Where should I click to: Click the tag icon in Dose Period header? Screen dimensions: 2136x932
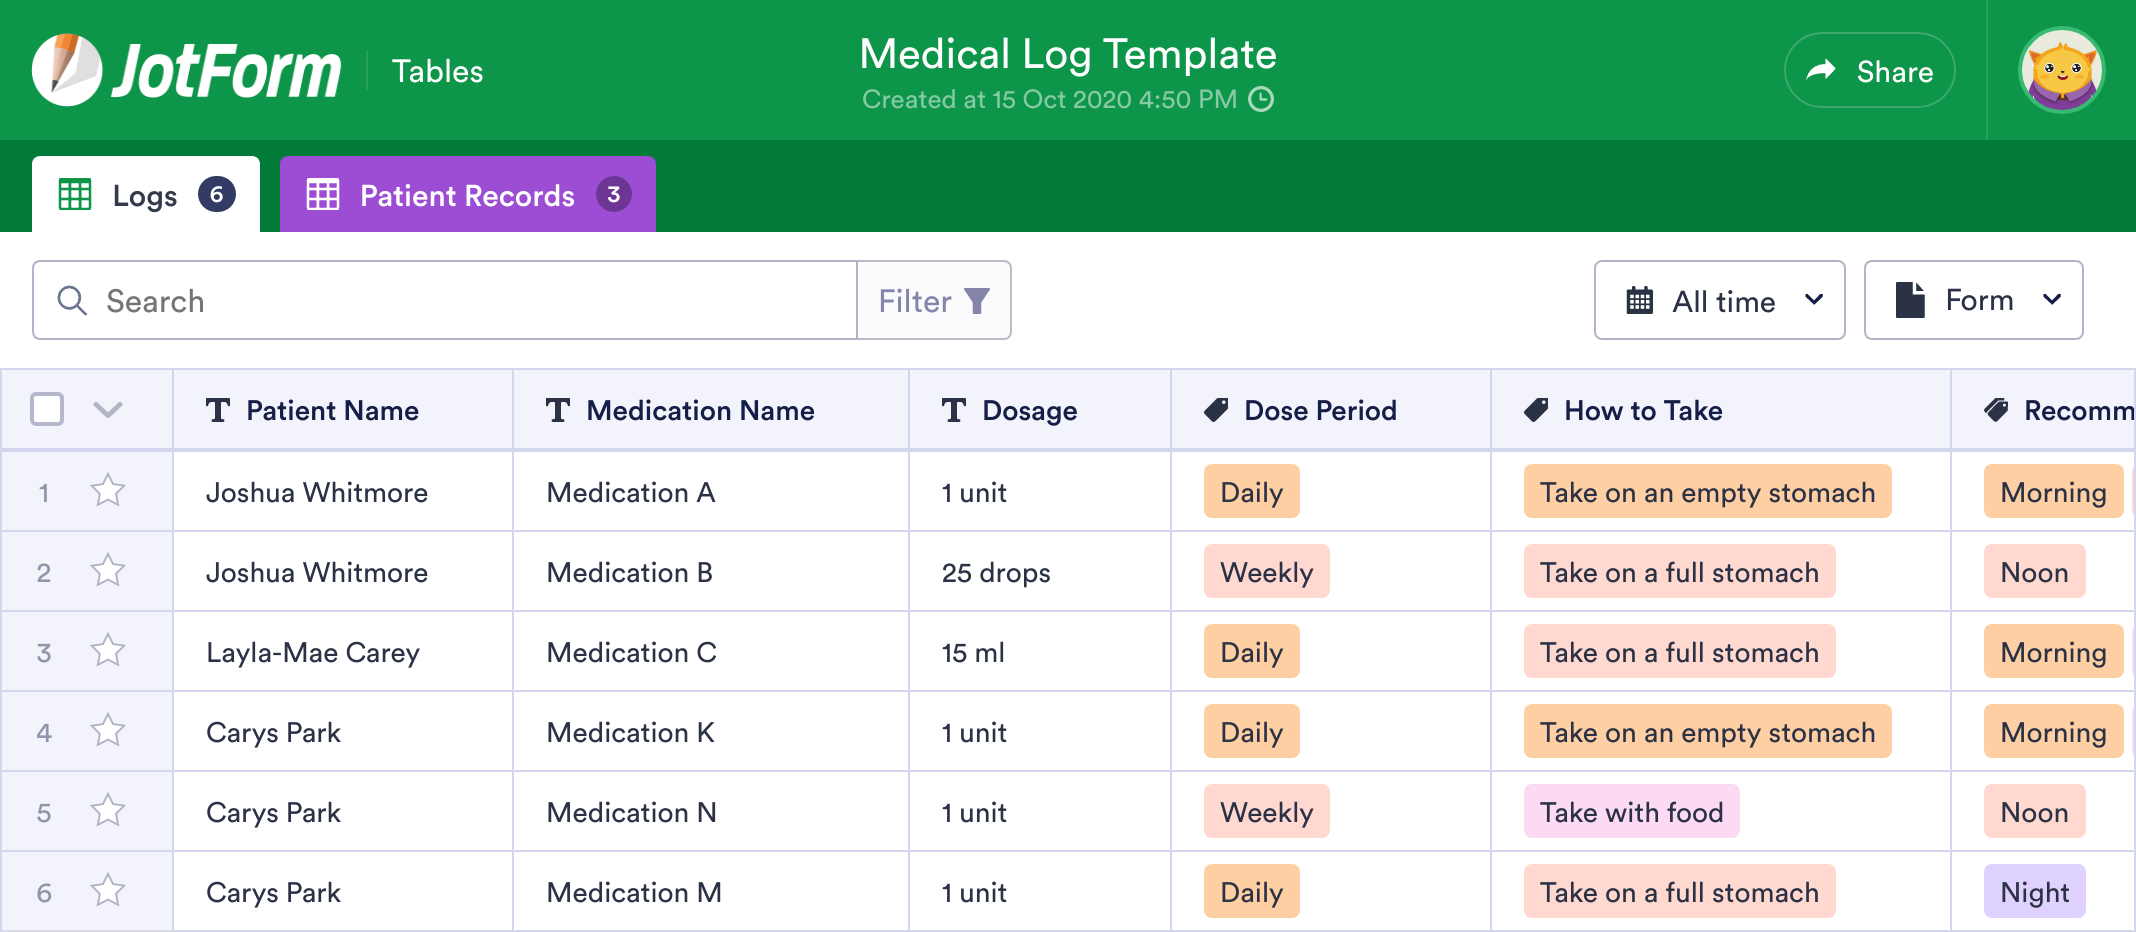click(x=1216, y=410)
